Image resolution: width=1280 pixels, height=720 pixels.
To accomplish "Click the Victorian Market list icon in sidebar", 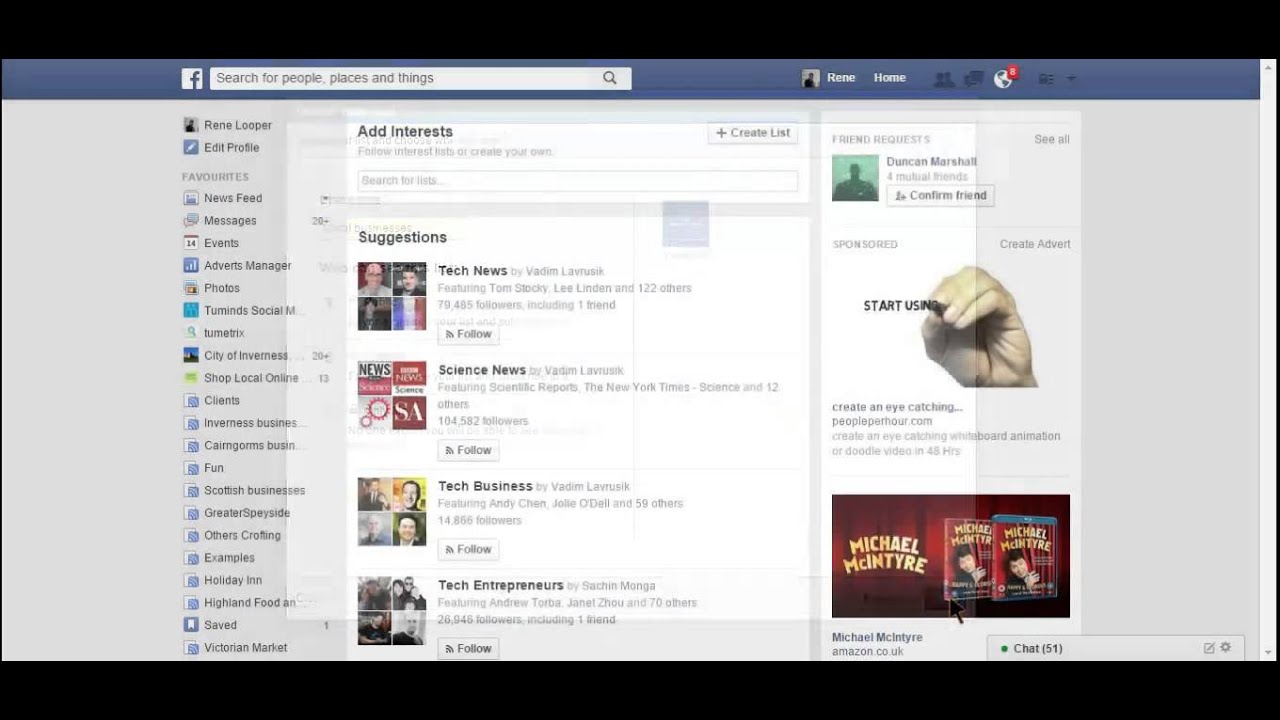I will click(x=191, y=648).
